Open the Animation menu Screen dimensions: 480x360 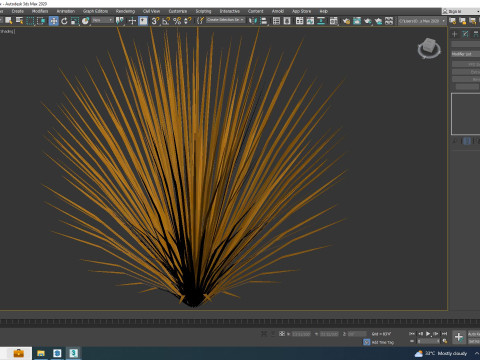(65, 11)
